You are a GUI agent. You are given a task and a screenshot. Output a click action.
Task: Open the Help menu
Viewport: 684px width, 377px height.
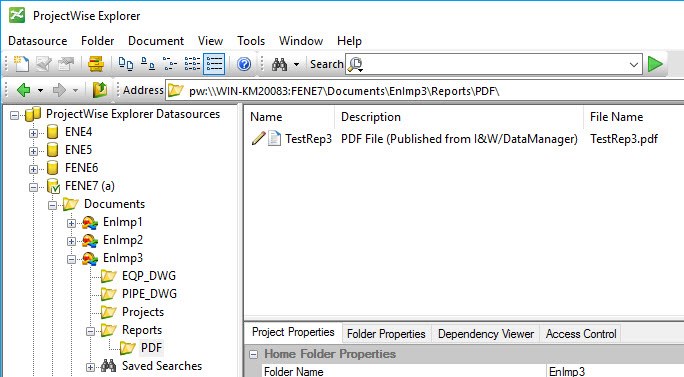349,41
